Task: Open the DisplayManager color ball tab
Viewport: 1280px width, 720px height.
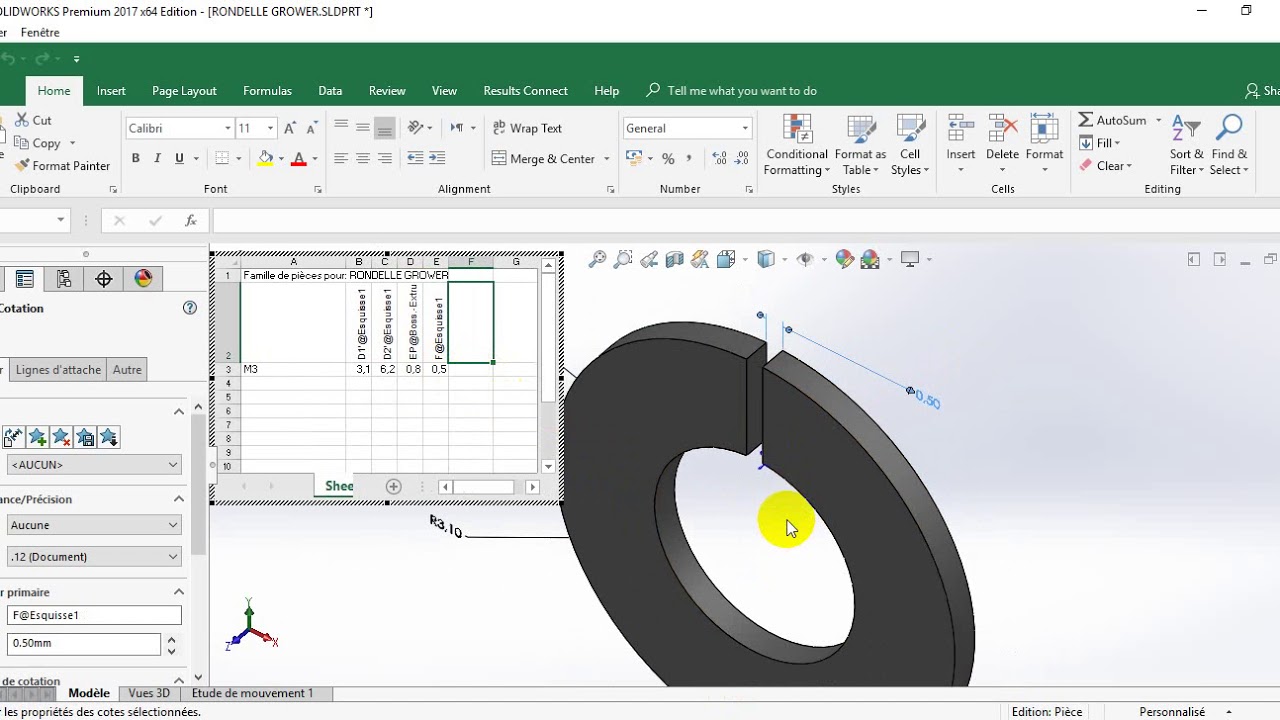Action: click(143, 279)
